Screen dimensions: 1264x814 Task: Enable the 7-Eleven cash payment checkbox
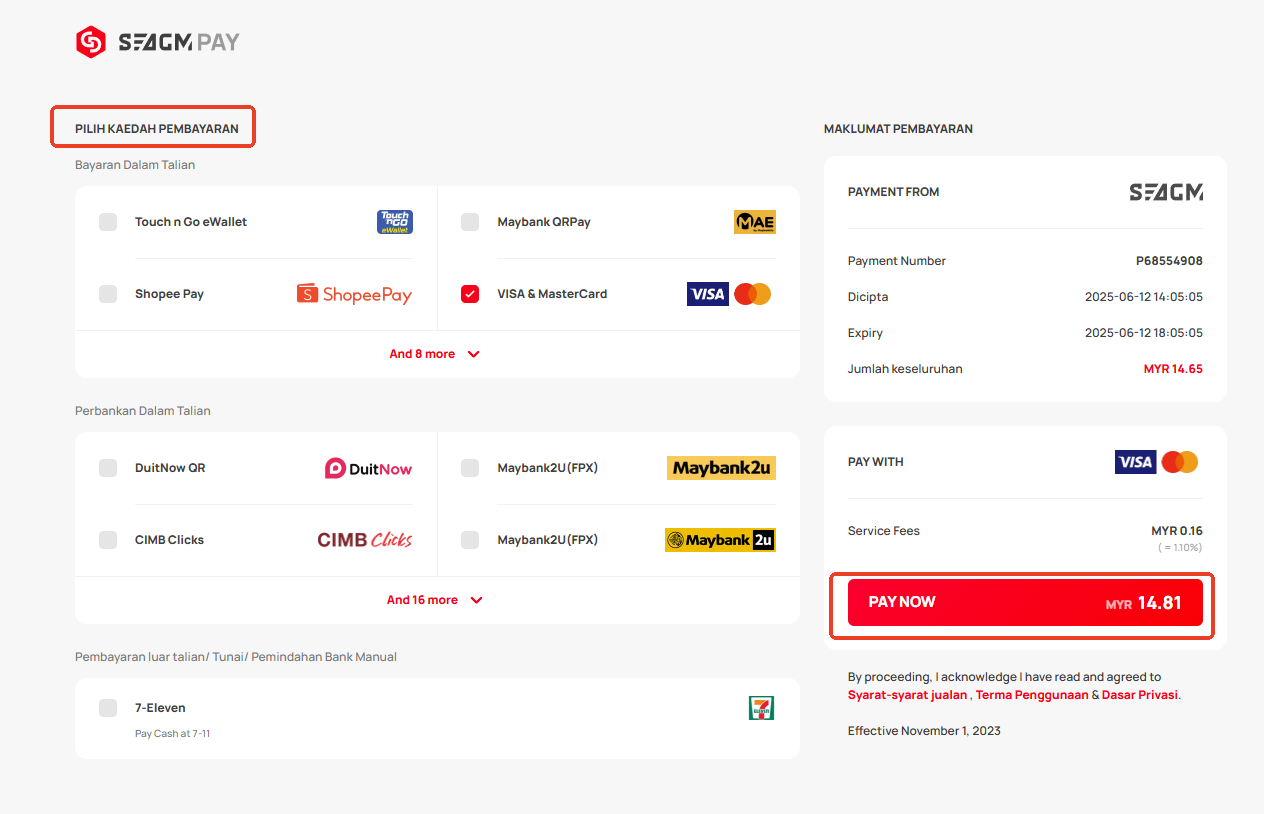[108, 708]
